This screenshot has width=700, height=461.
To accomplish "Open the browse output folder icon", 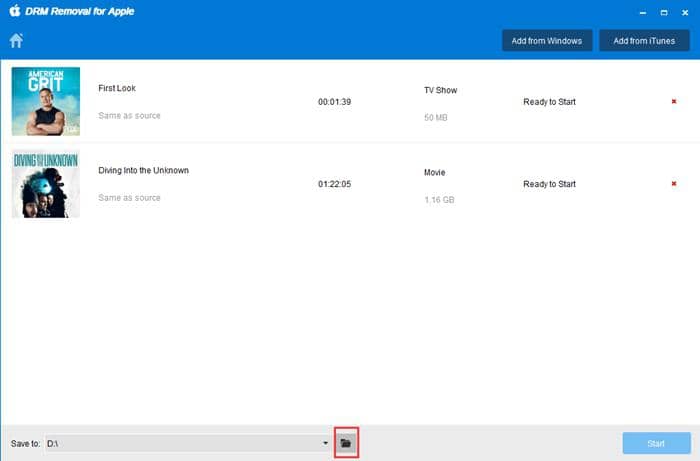I will pyautogui.click(x=346, y=442).
